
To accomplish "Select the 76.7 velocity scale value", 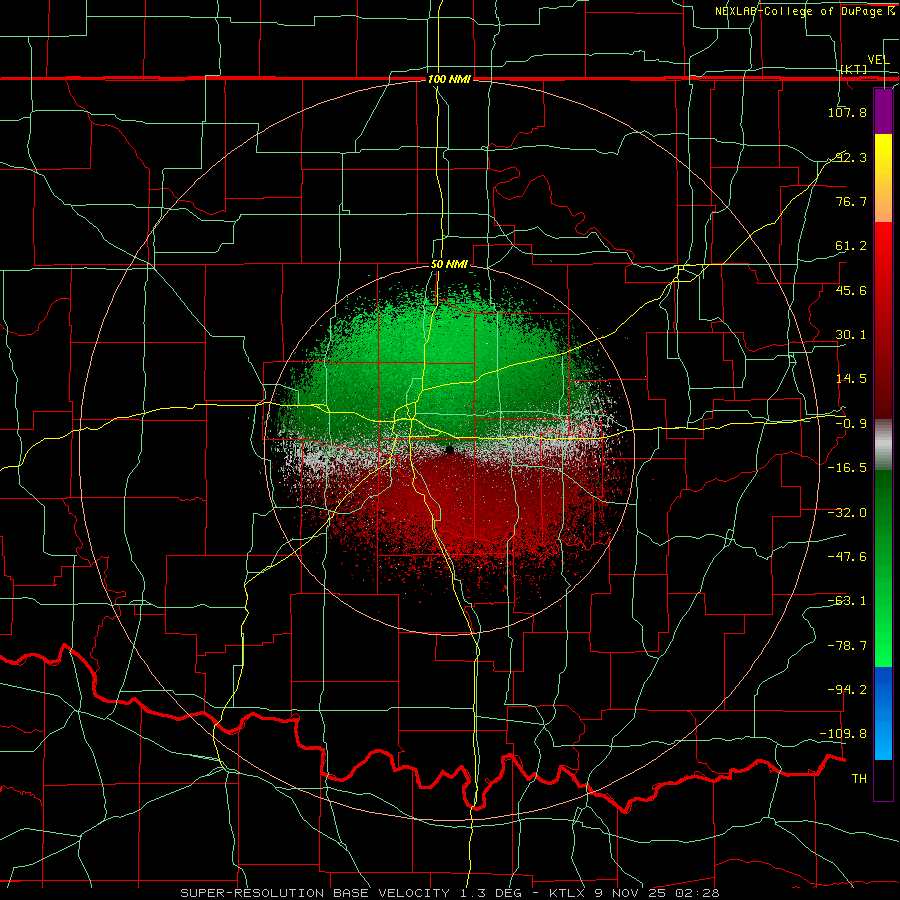I will (851, 201).
